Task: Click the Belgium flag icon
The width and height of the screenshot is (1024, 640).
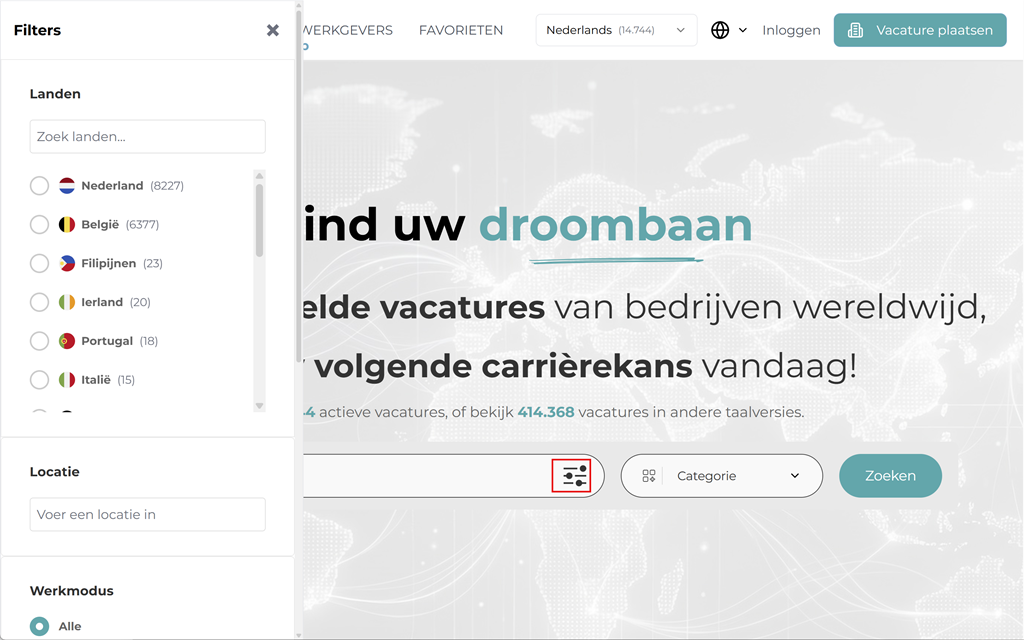Action: (67, 225)
